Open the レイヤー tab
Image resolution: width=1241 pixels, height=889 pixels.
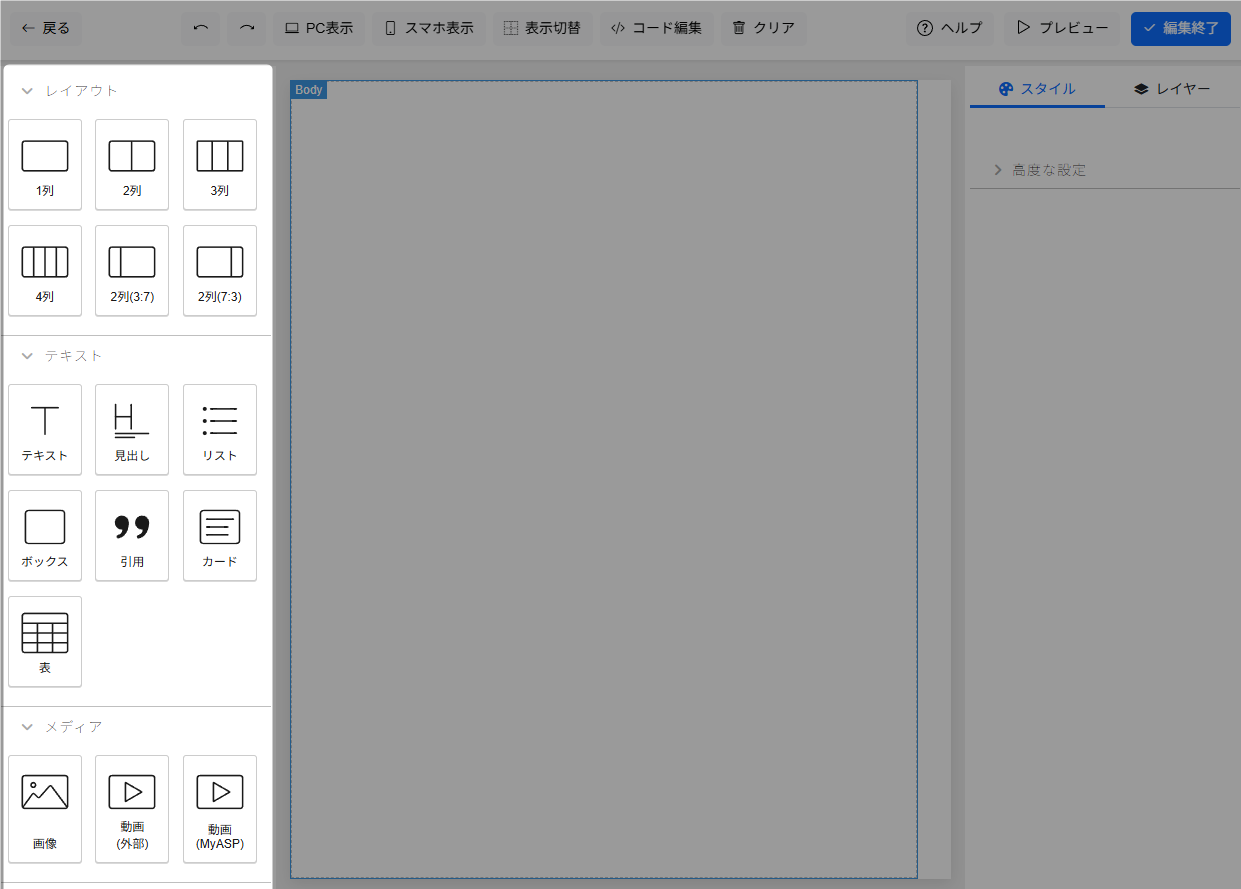(x=1172, y=89)
